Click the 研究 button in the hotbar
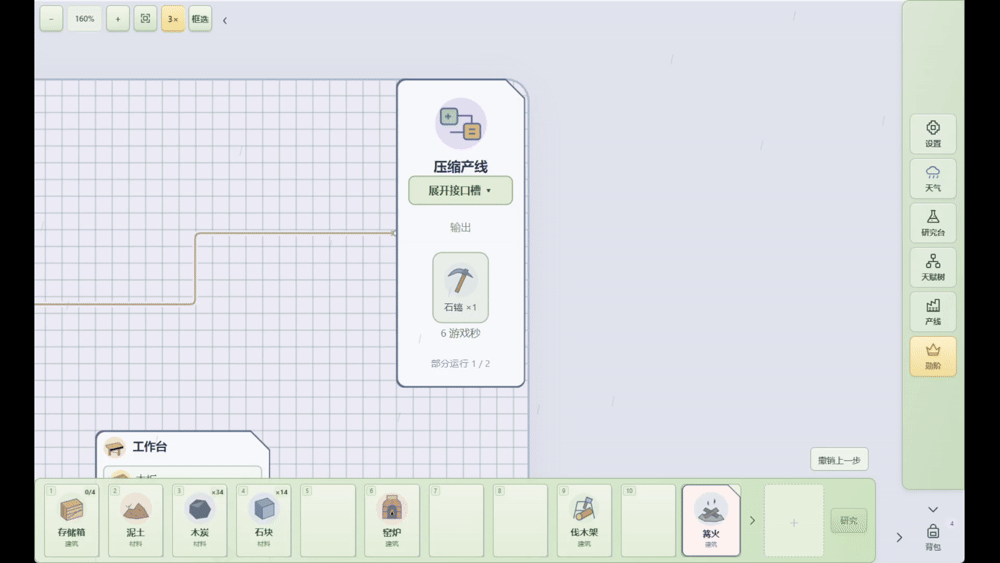1000x563 pixels. 849,520
